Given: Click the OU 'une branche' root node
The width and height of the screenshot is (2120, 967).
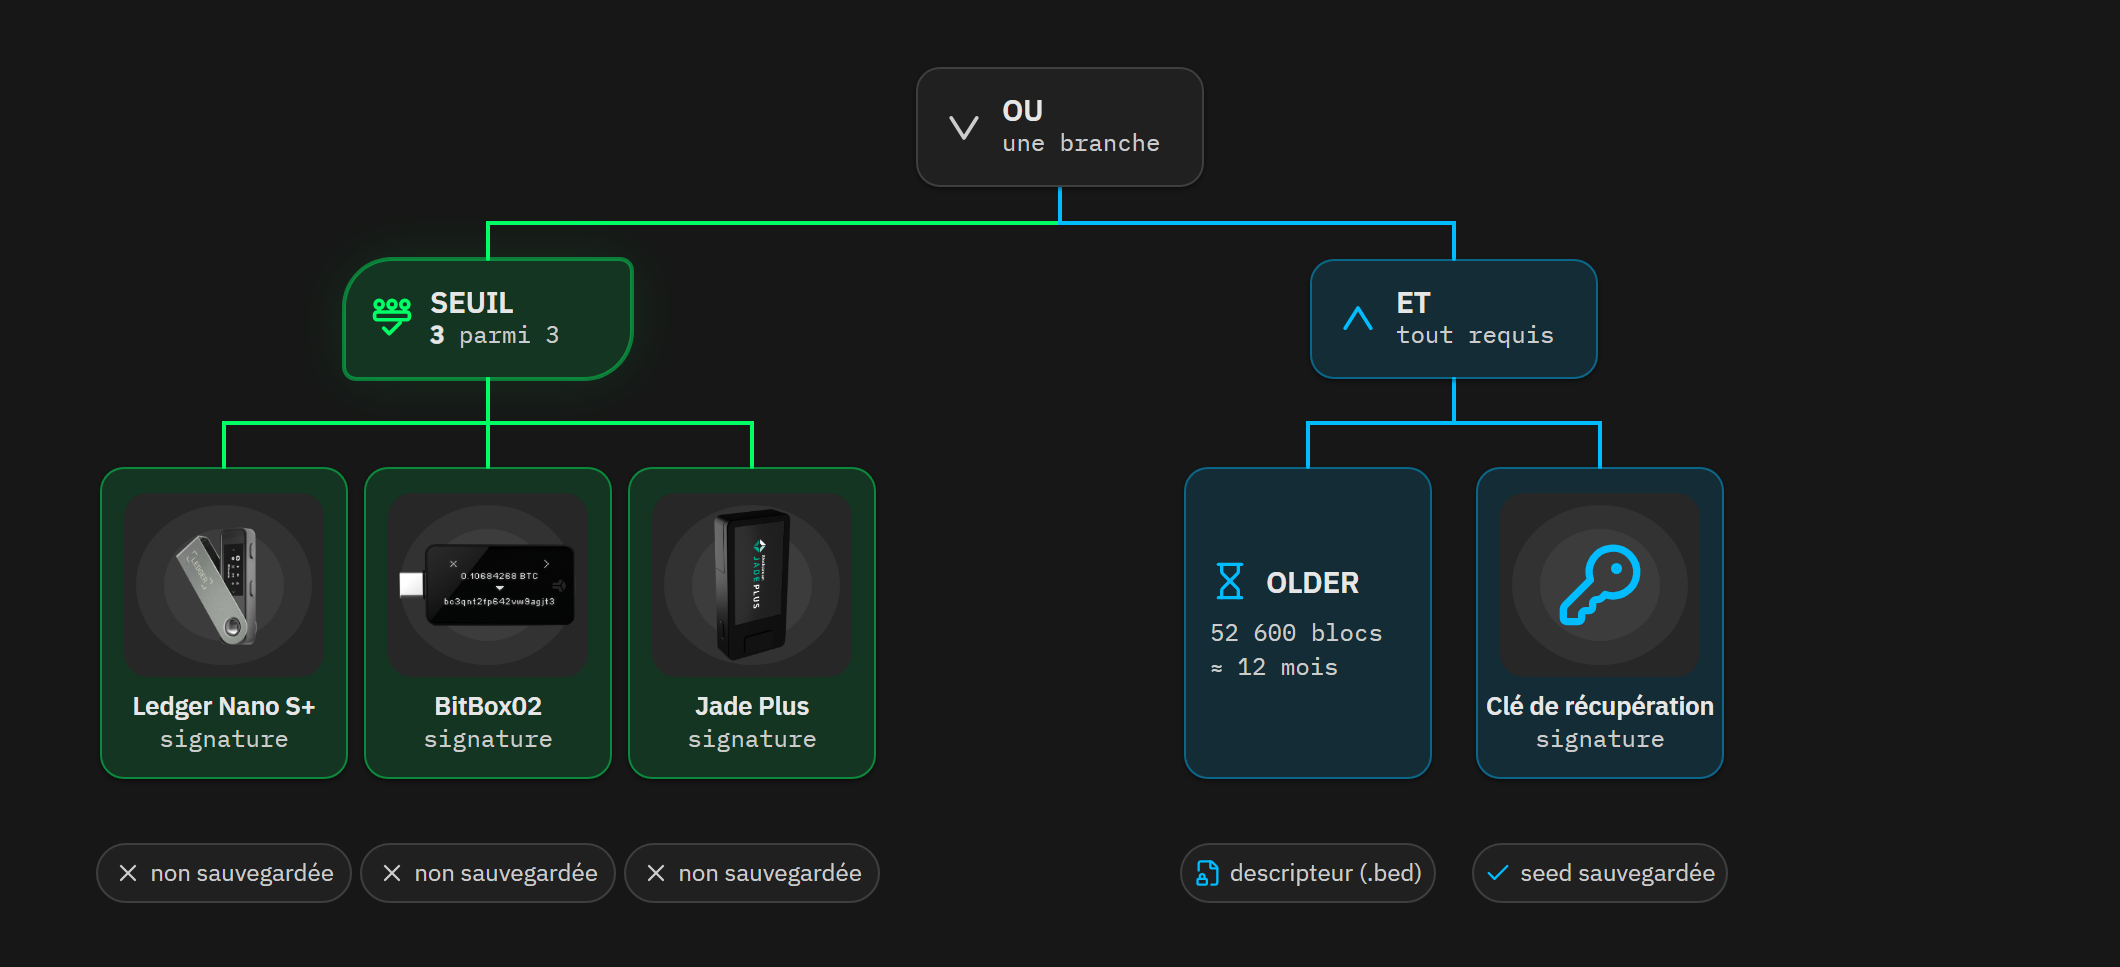Looking at the screenshot, I should coord(1059,127).
